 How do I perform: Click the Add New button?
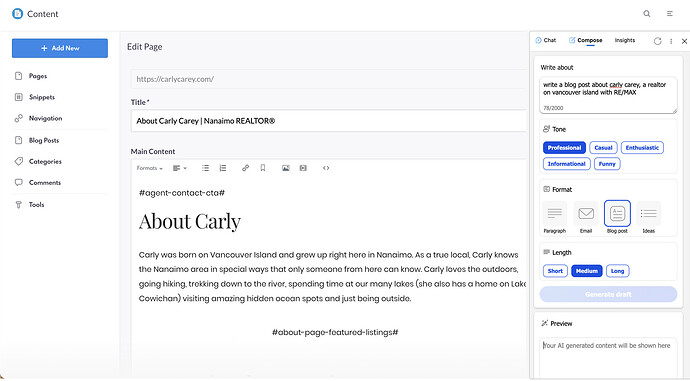[60, 48]
